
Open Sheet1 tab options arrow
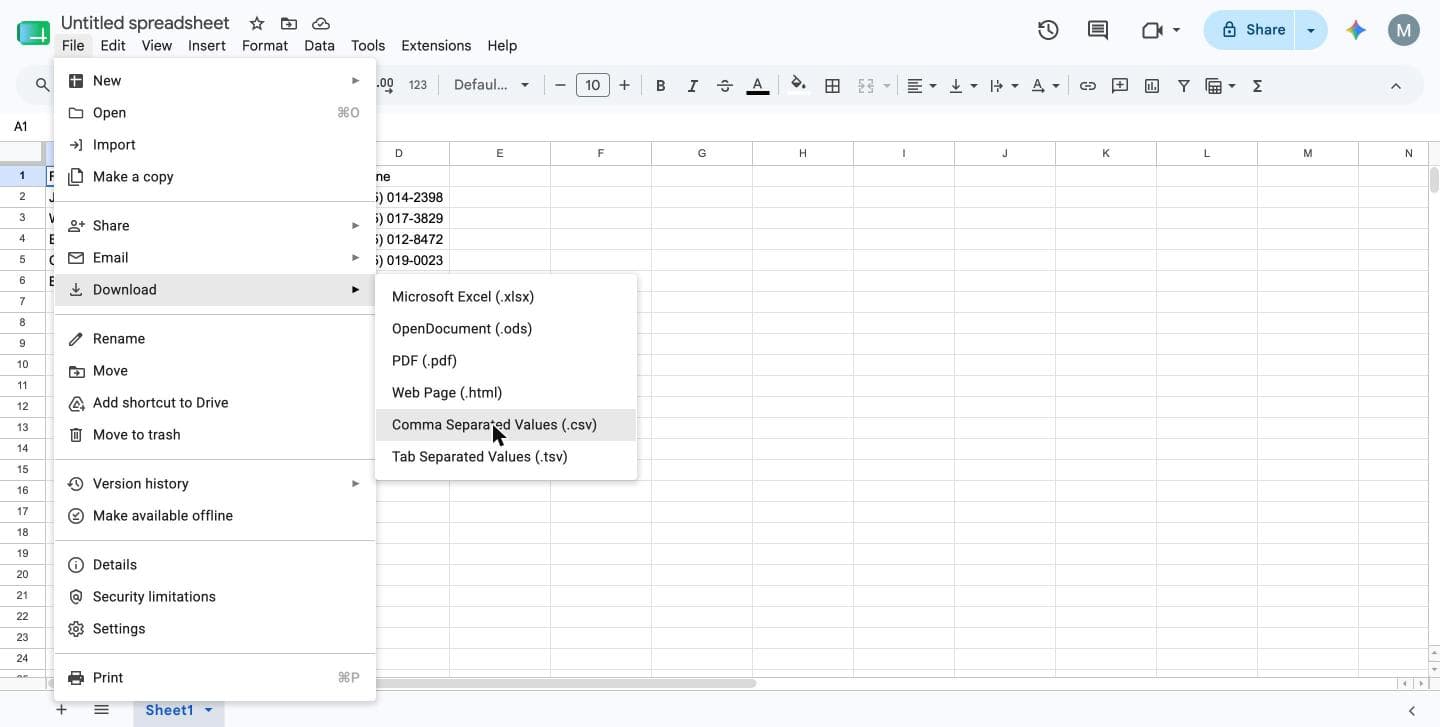[209, 710]
